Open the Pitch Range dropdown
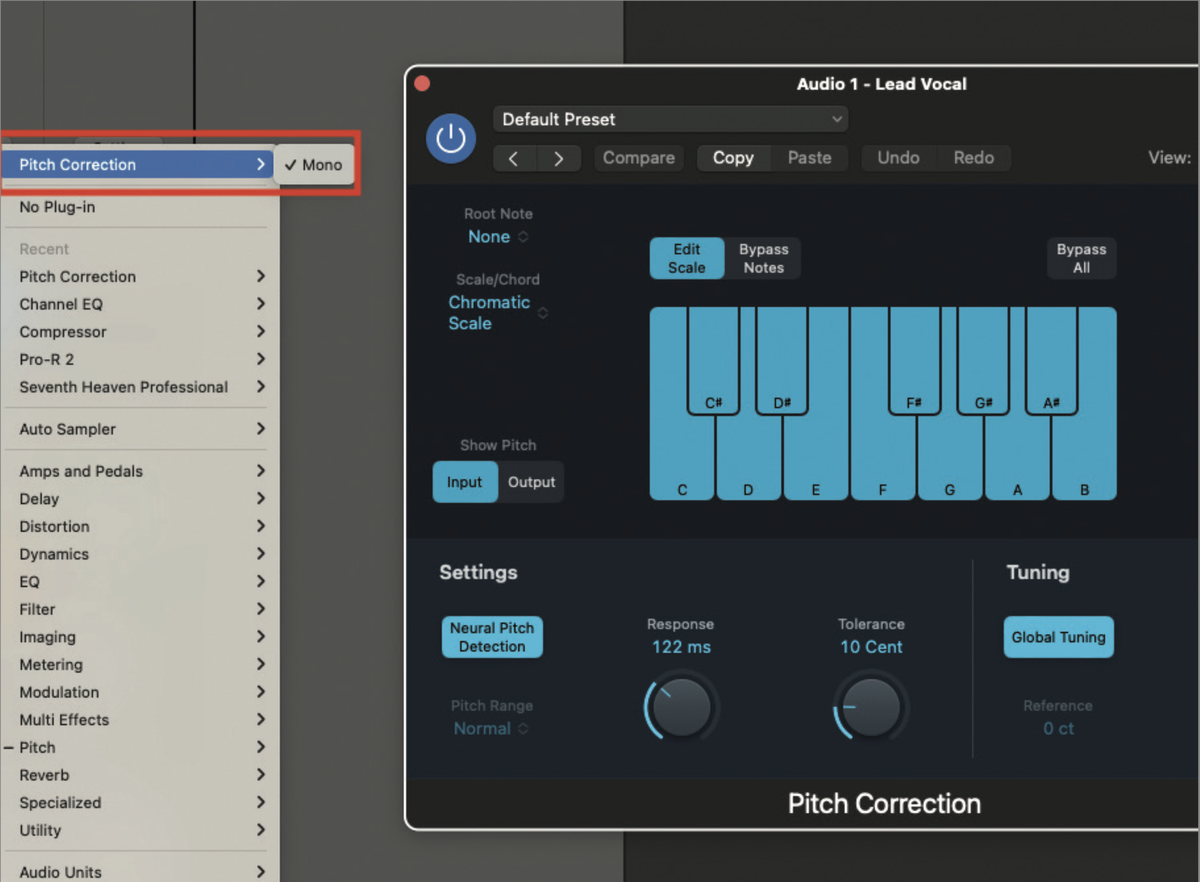Viewport: 1200px width, 882px height. 490,728
